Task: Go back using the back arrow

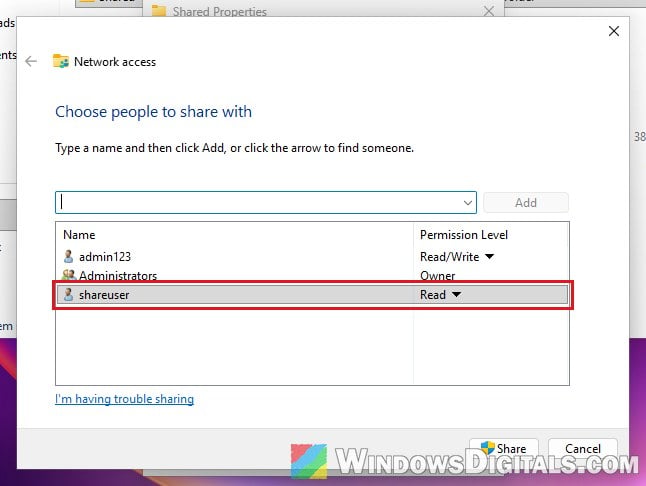Action: [x=31, y=62]
